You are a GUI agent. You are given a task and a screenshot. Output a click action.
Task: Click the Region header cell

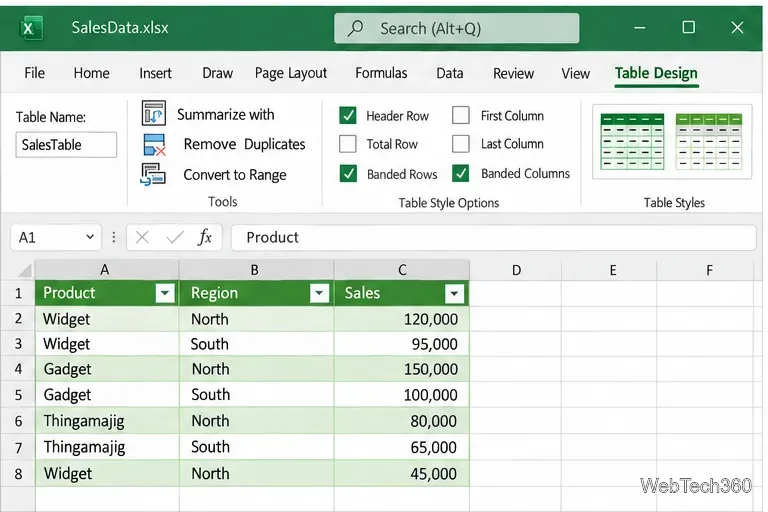[256, 293]
